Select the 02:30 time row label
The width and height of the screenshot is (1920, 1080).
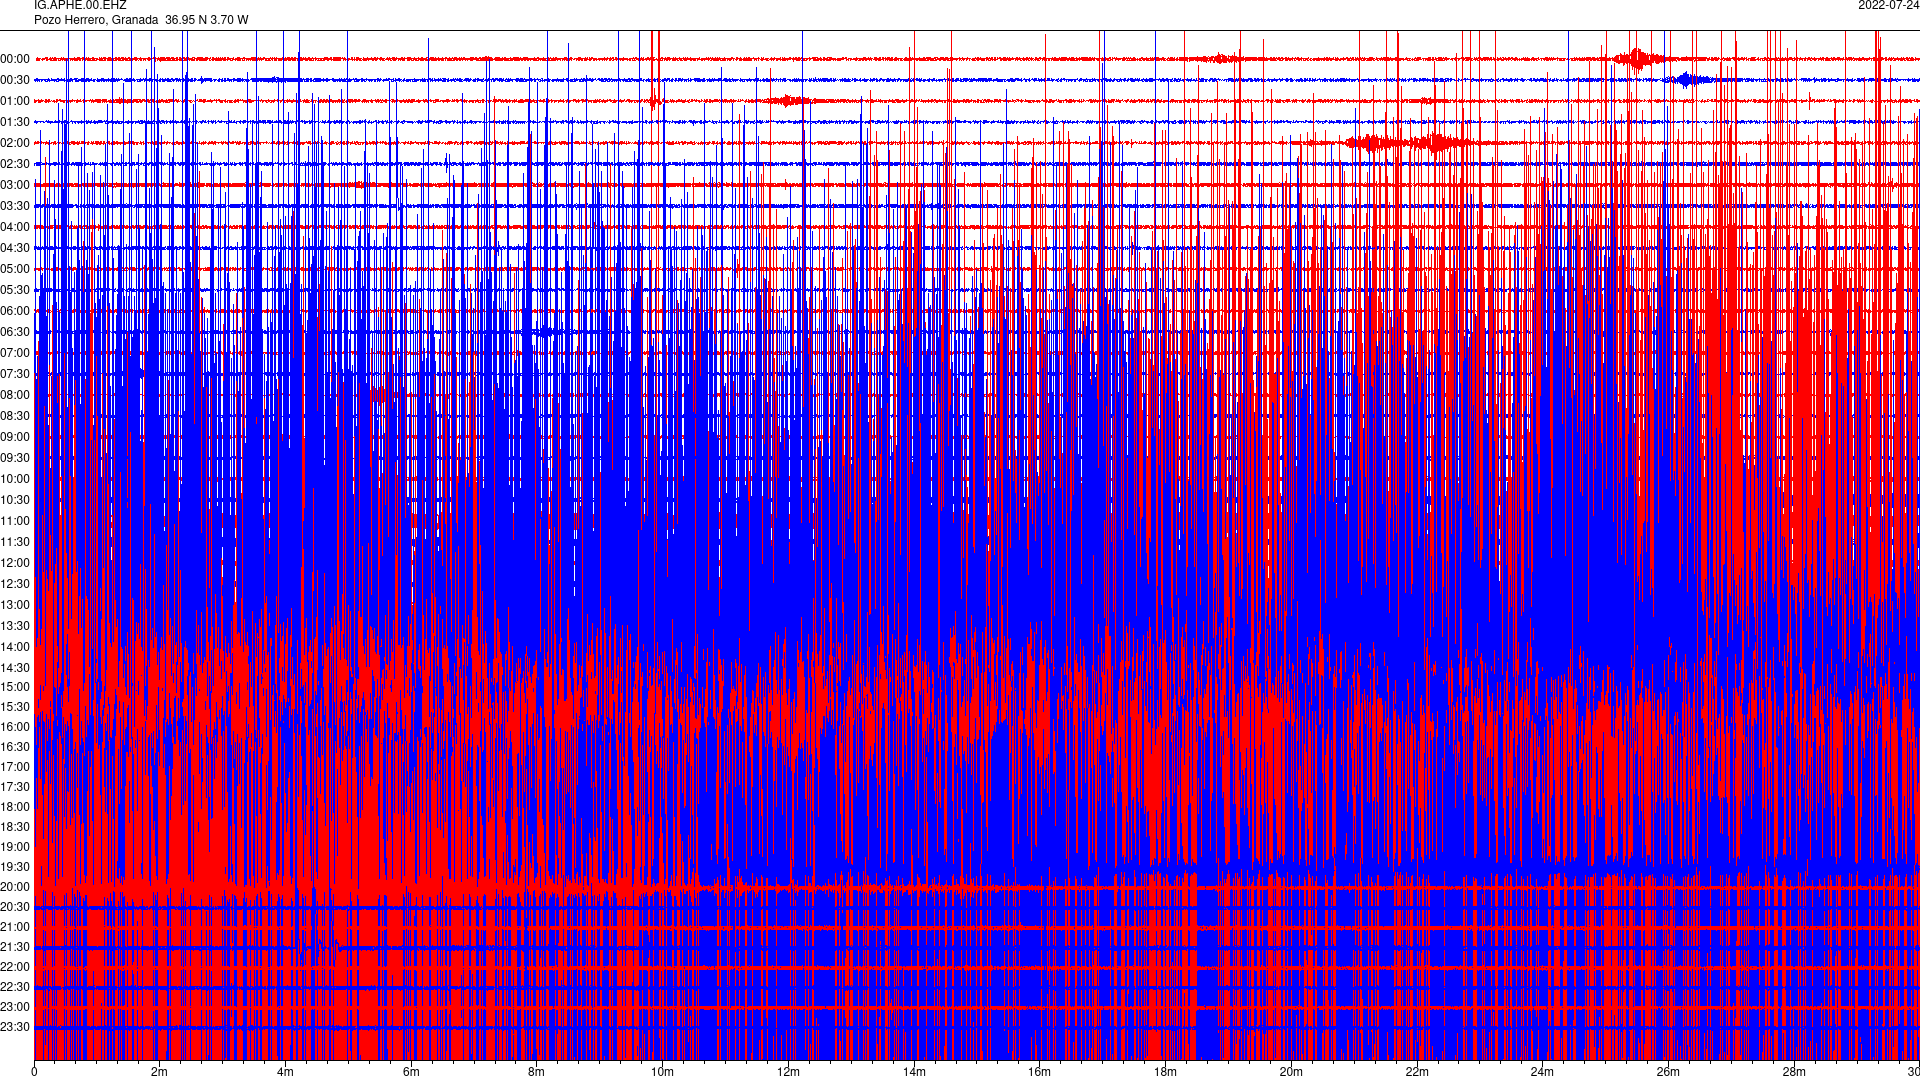pos(15,164)
